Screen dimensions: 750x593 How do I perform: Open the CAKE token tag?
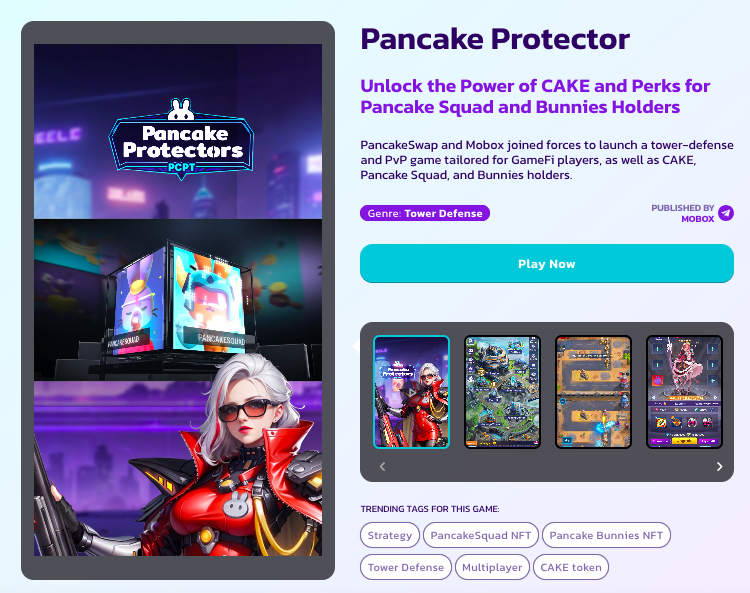(x=571, y=567)
